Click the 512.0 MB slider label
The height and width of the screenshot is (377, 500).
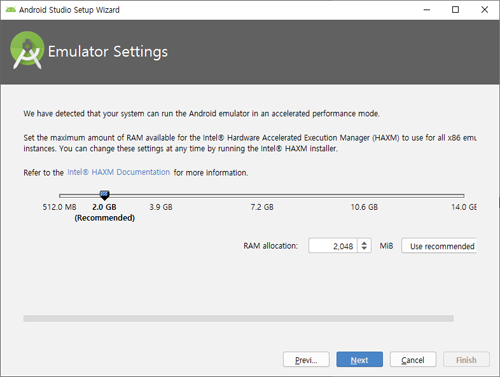[59, 207]
